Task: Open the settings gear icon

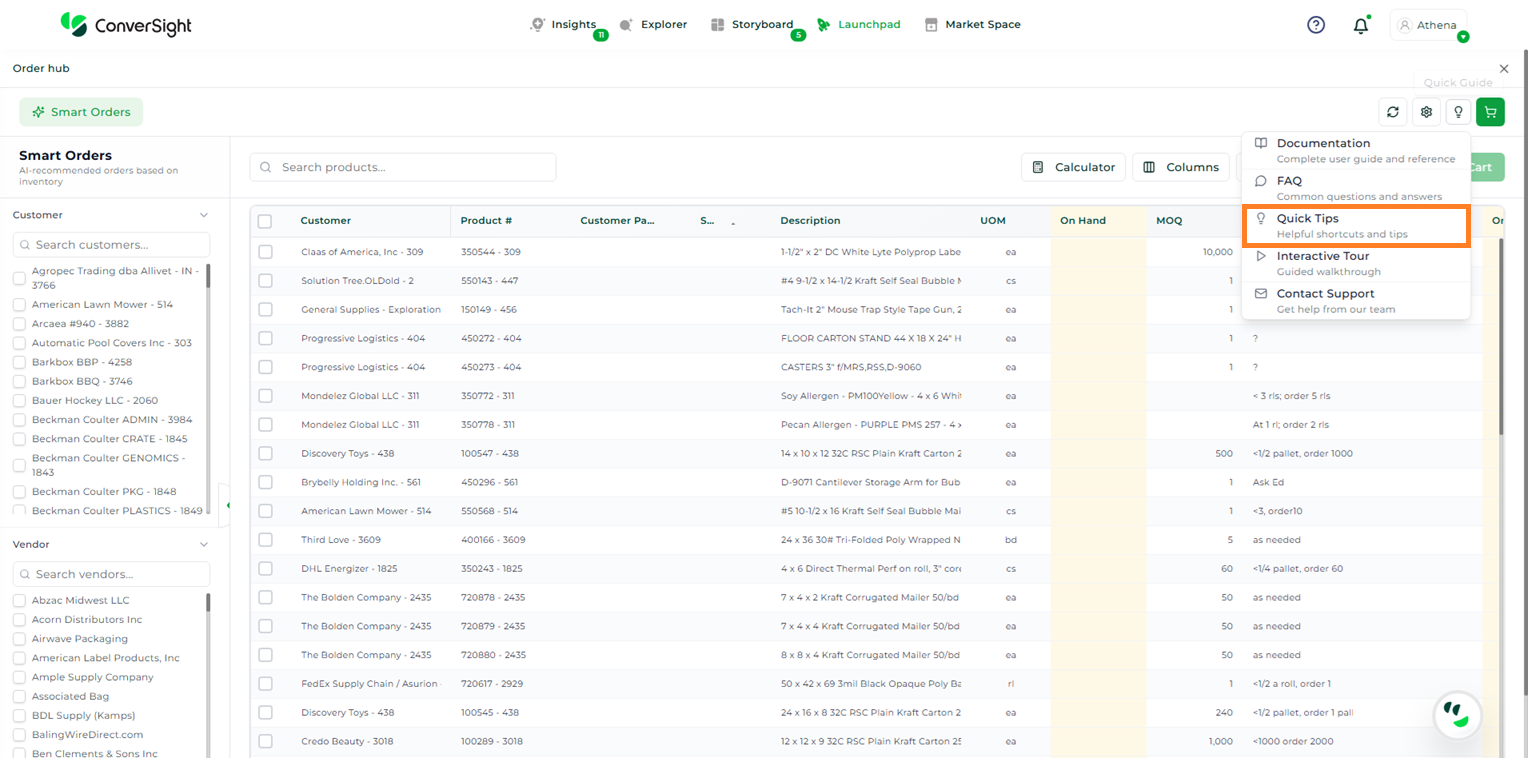Action: 1426,112
